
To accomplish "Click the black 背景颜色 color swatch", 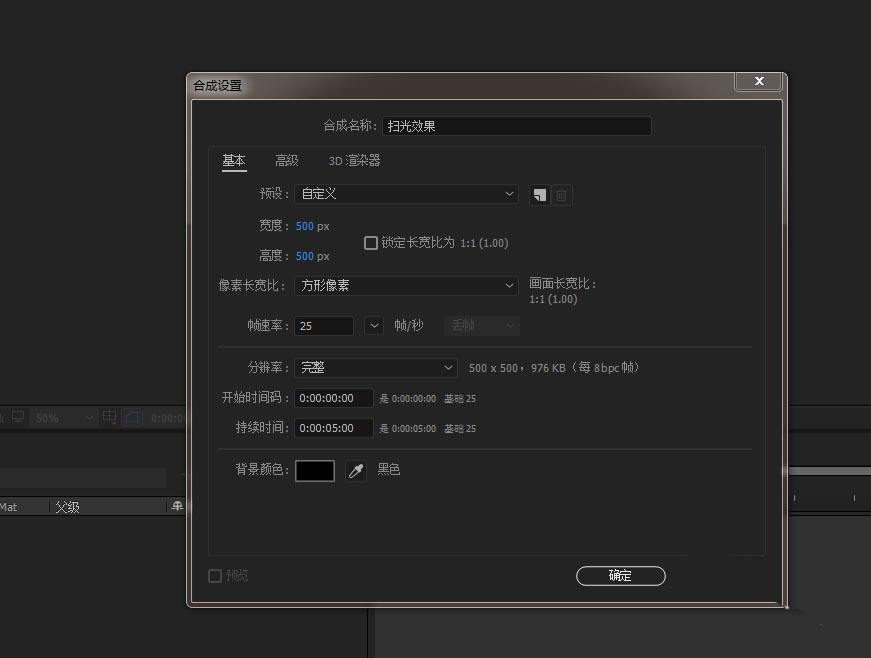I will coord(314,470).
